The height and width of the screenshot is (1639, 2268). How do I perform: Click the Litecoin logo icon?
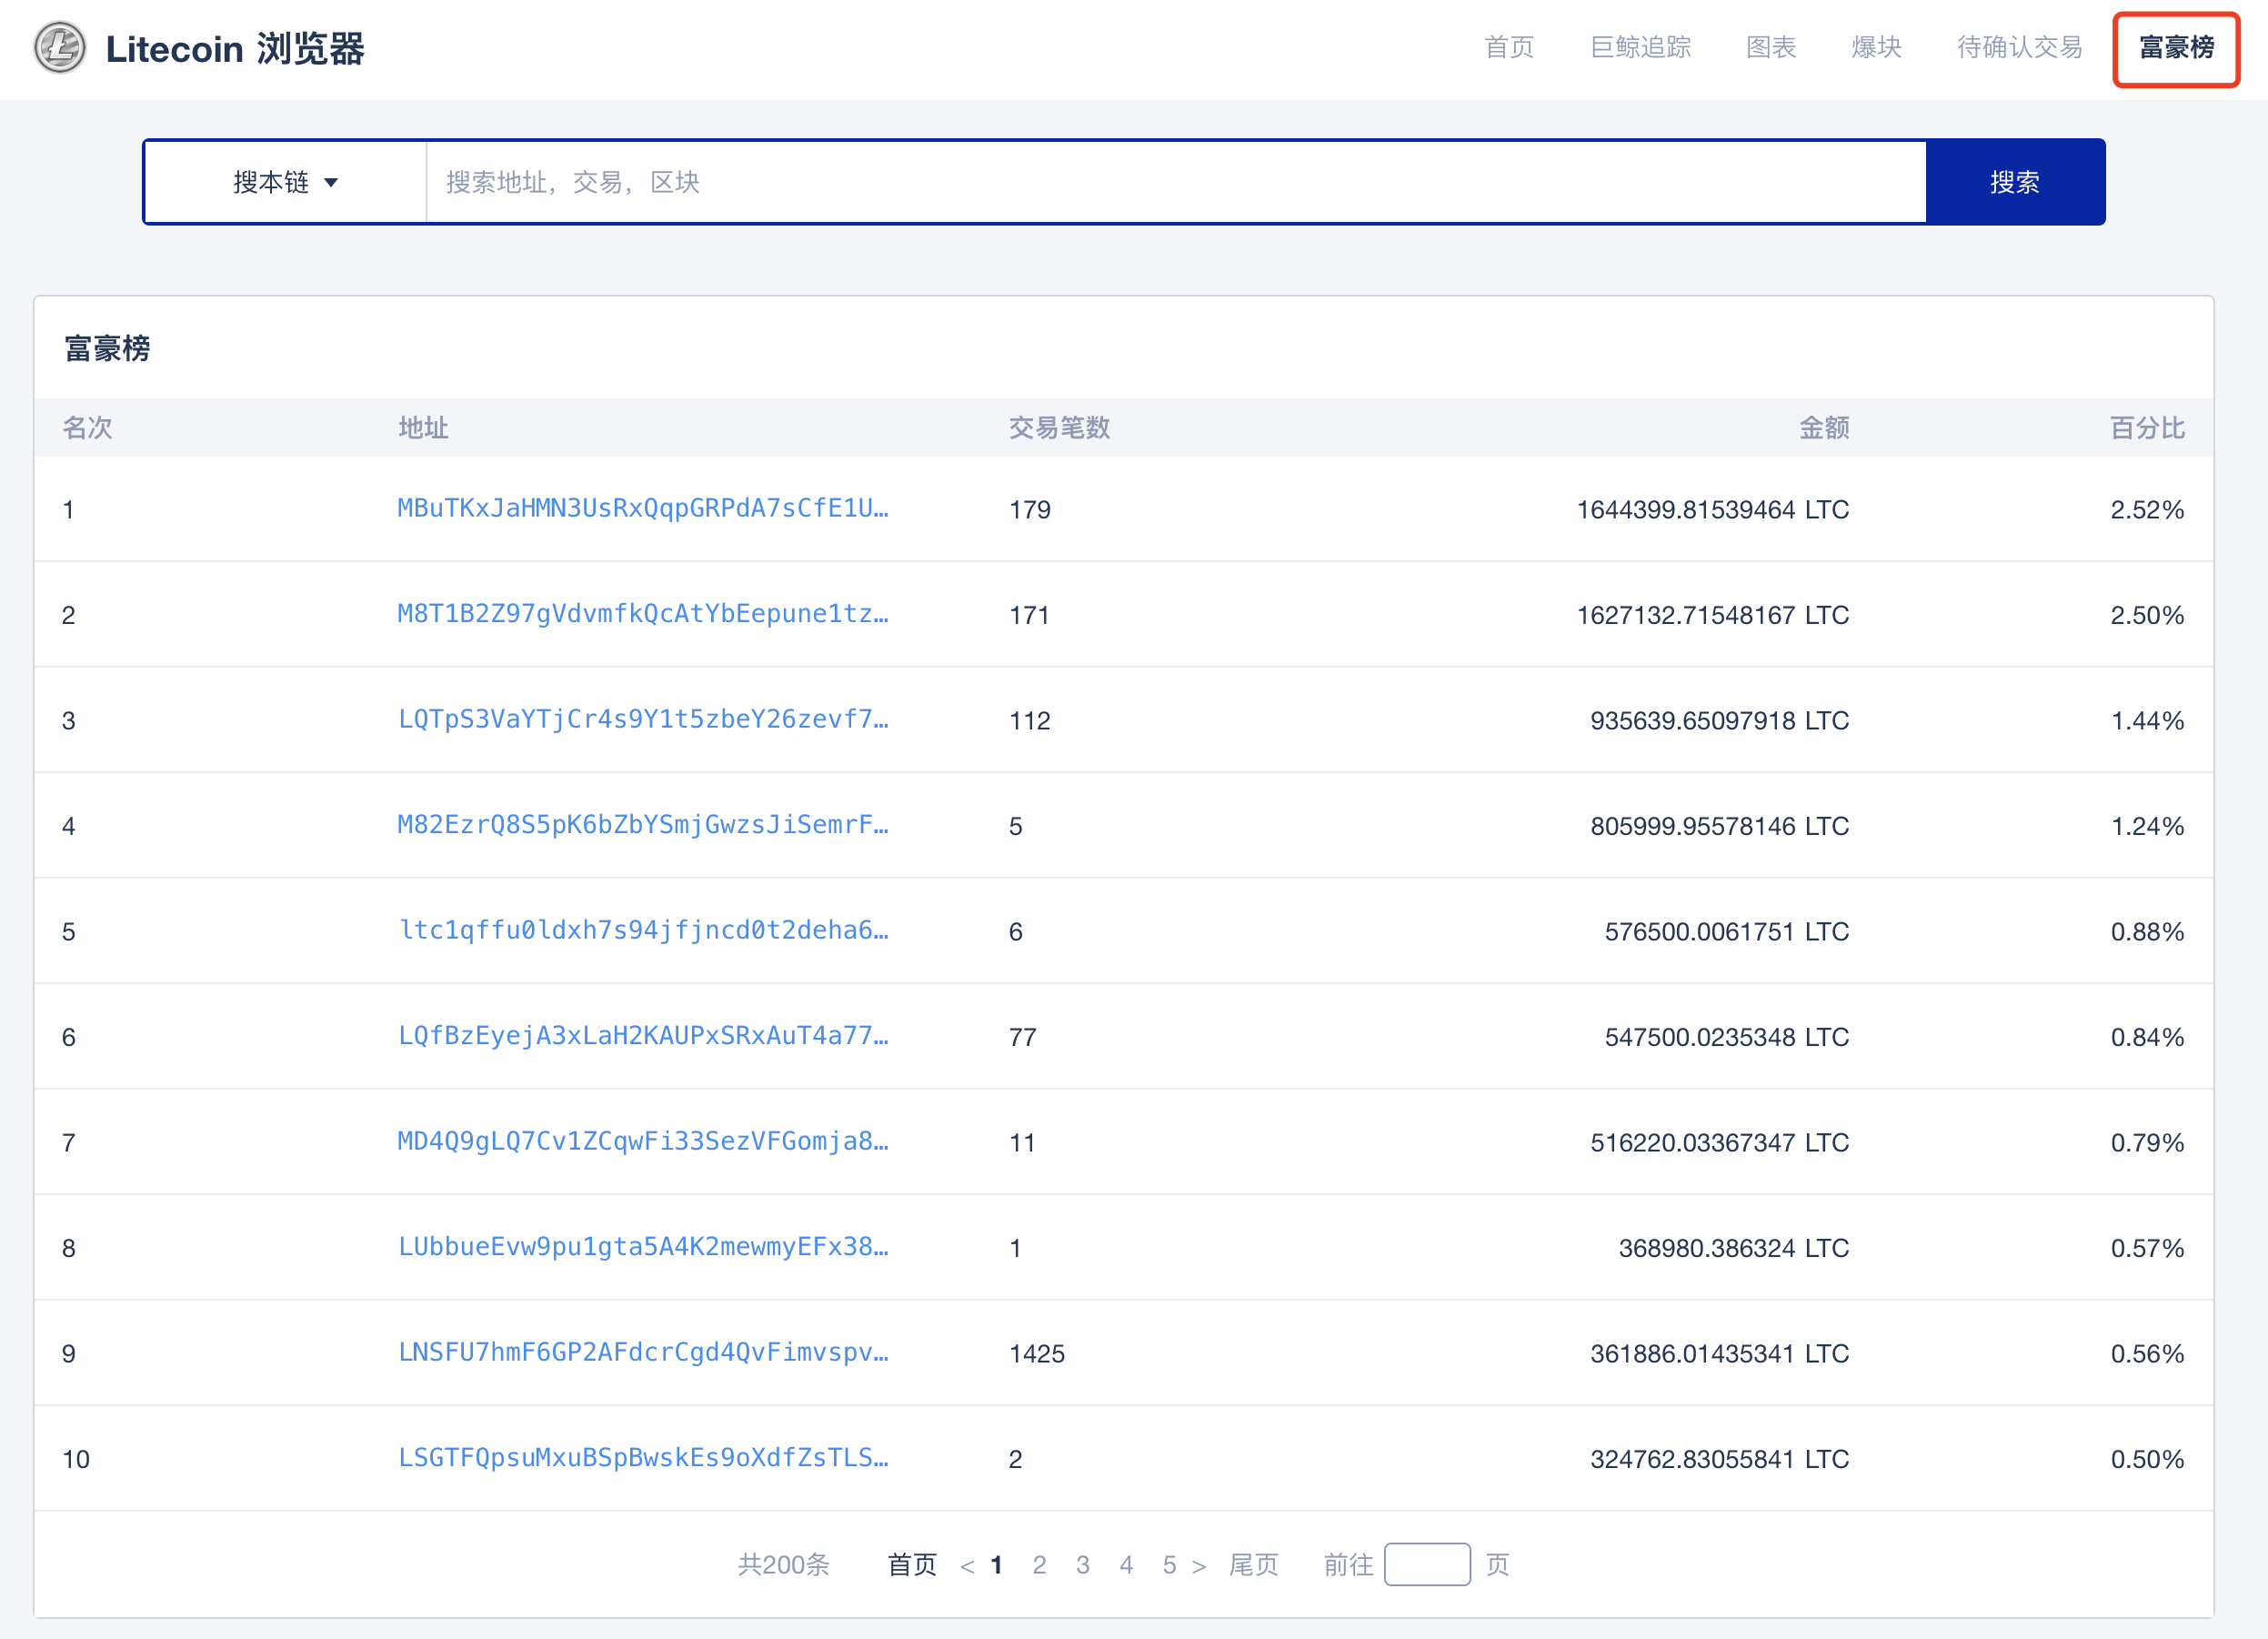[x=60, y=48]
